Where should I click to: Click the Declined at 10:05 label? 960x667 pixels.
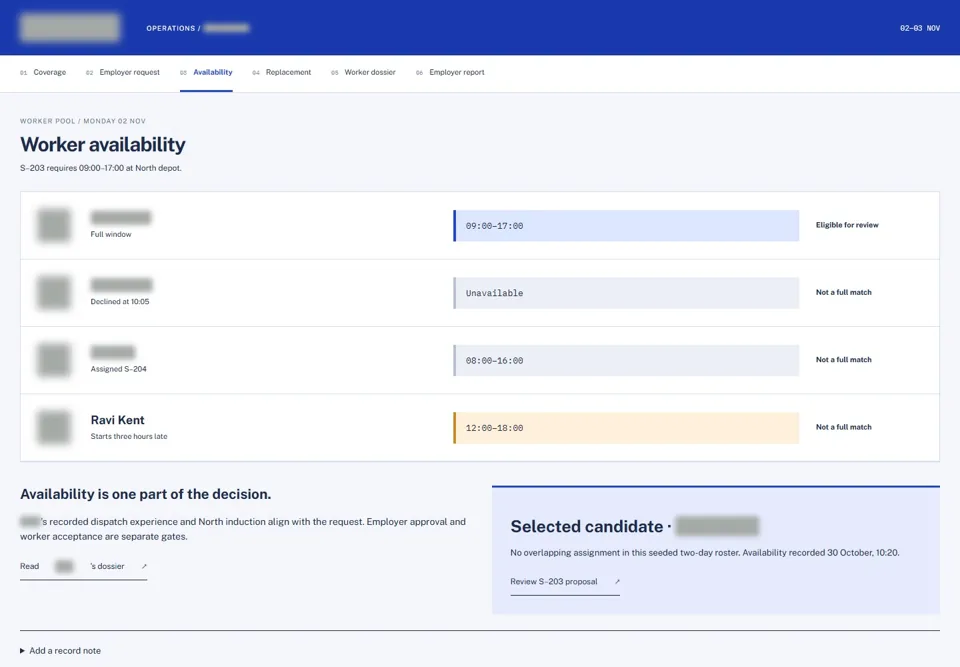(x=119, y=302)
